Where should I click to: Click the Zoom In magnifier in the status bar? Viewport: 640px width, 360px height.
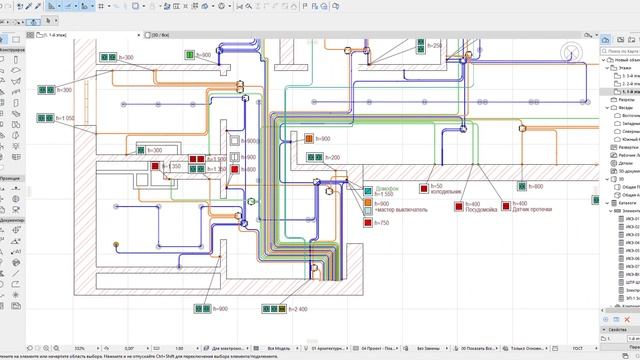(46, 348)
